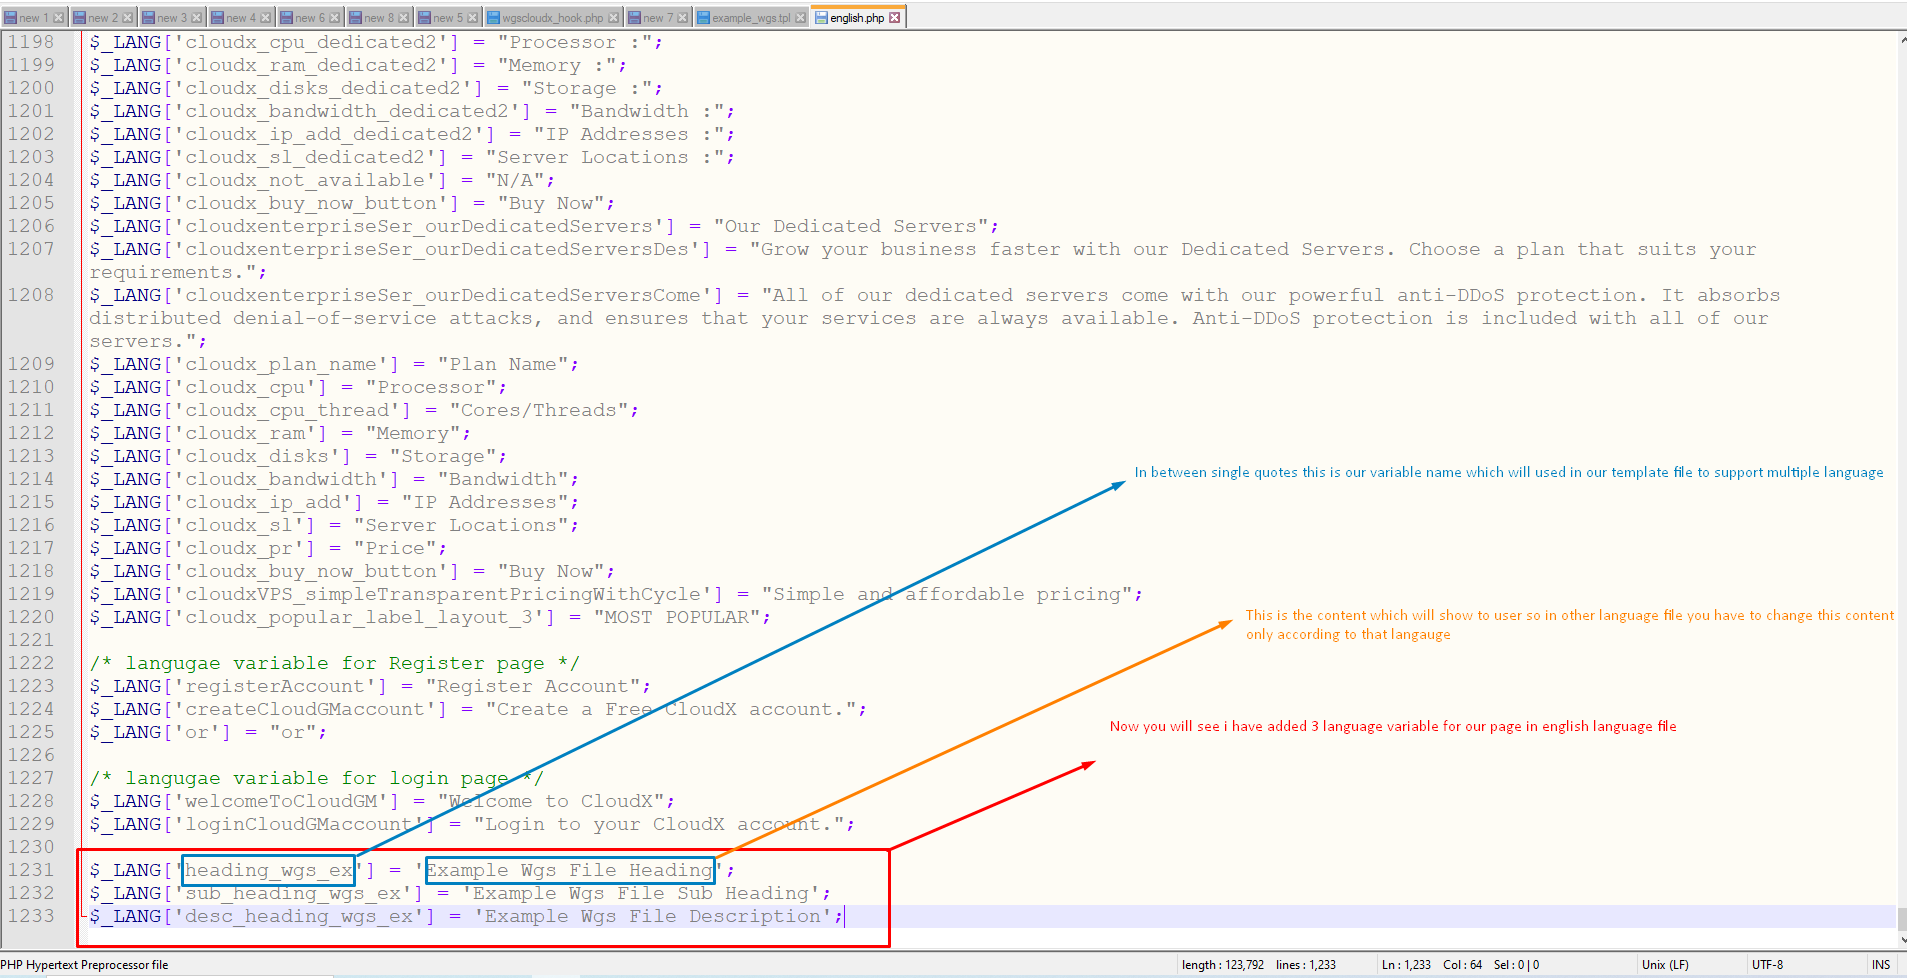Click the disk icon on new 3 tab
The width and height of the screenshot is (1907, 978).
[x=148, y=18]
